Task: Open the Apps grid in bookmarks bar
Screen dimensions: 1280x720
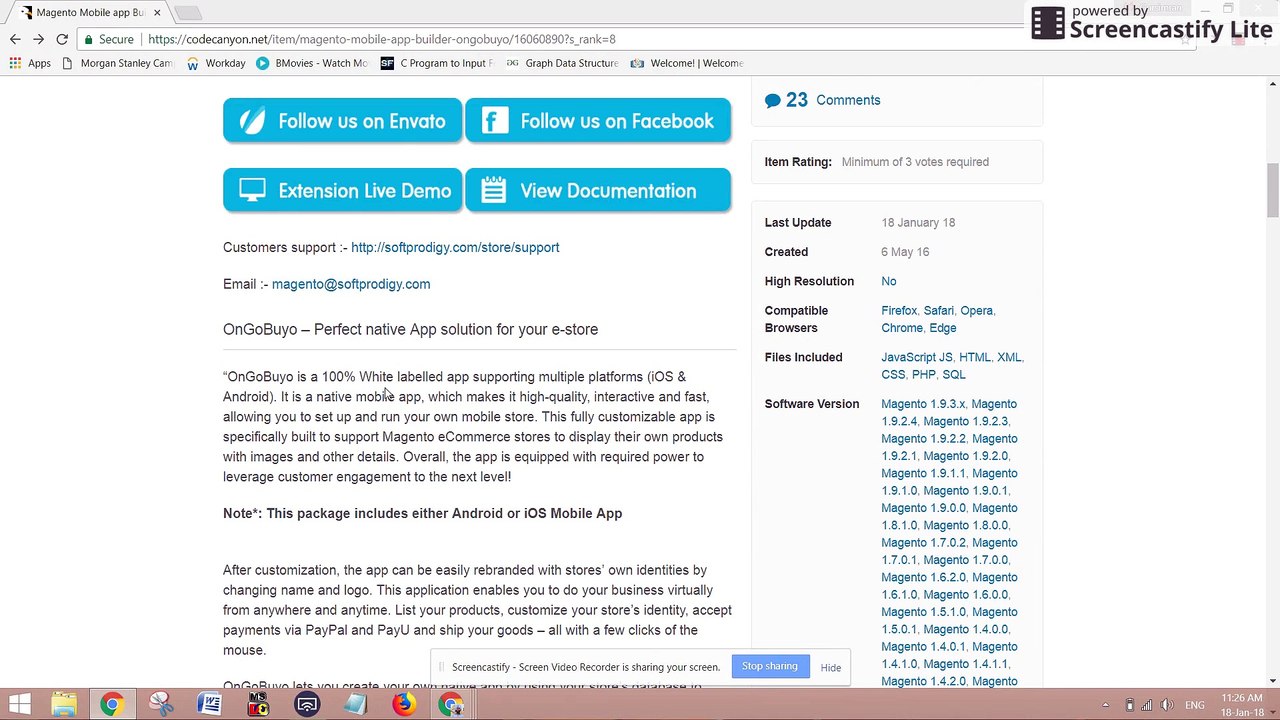Action: (30, 63)
